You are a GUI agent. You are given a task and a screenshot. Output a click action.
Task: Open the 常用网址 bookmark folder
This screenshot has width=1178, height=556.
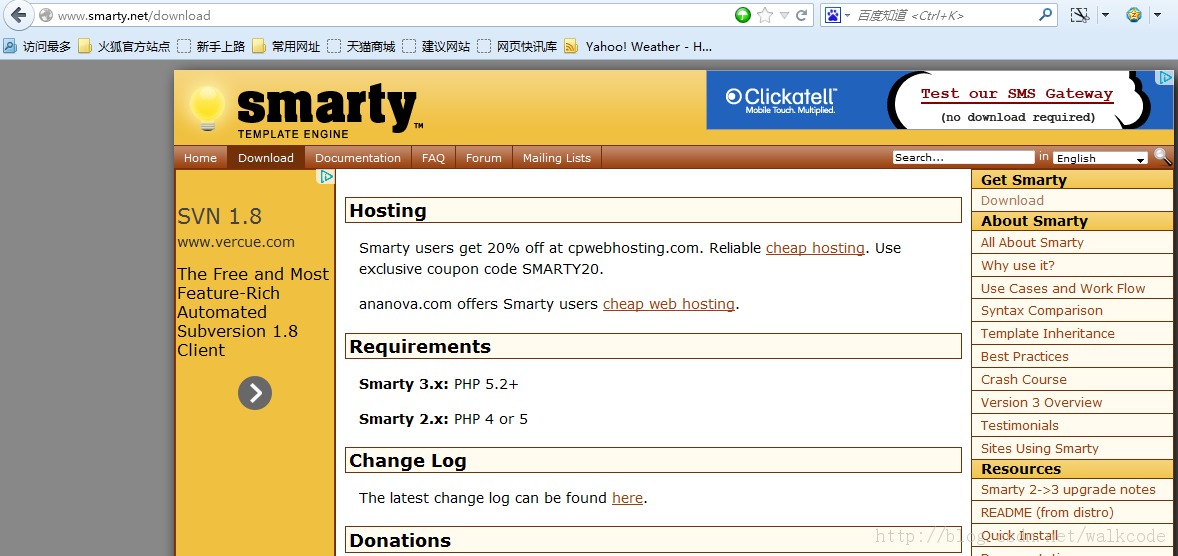coord(286,47)
